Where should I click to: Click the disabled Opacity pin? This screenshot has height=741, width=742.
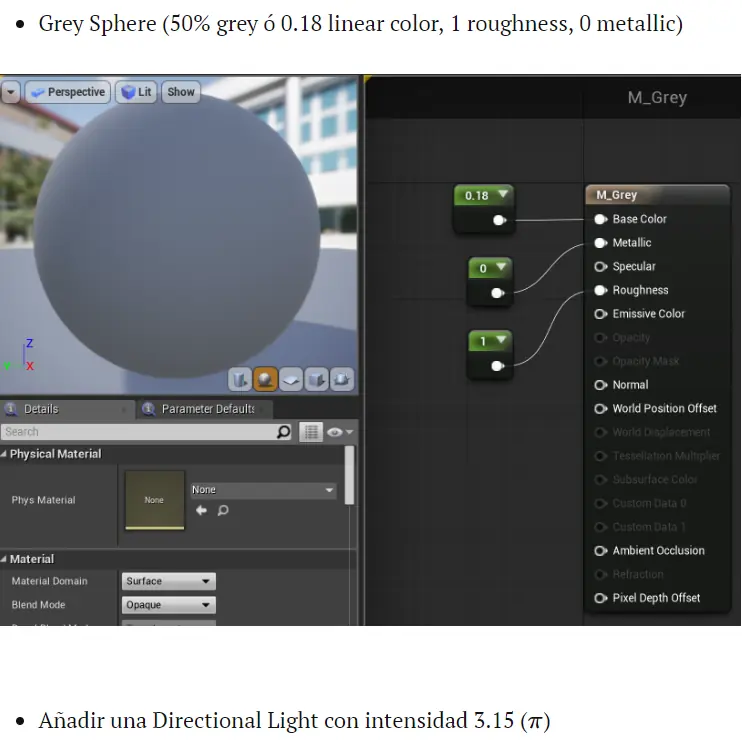pos(601,337)
